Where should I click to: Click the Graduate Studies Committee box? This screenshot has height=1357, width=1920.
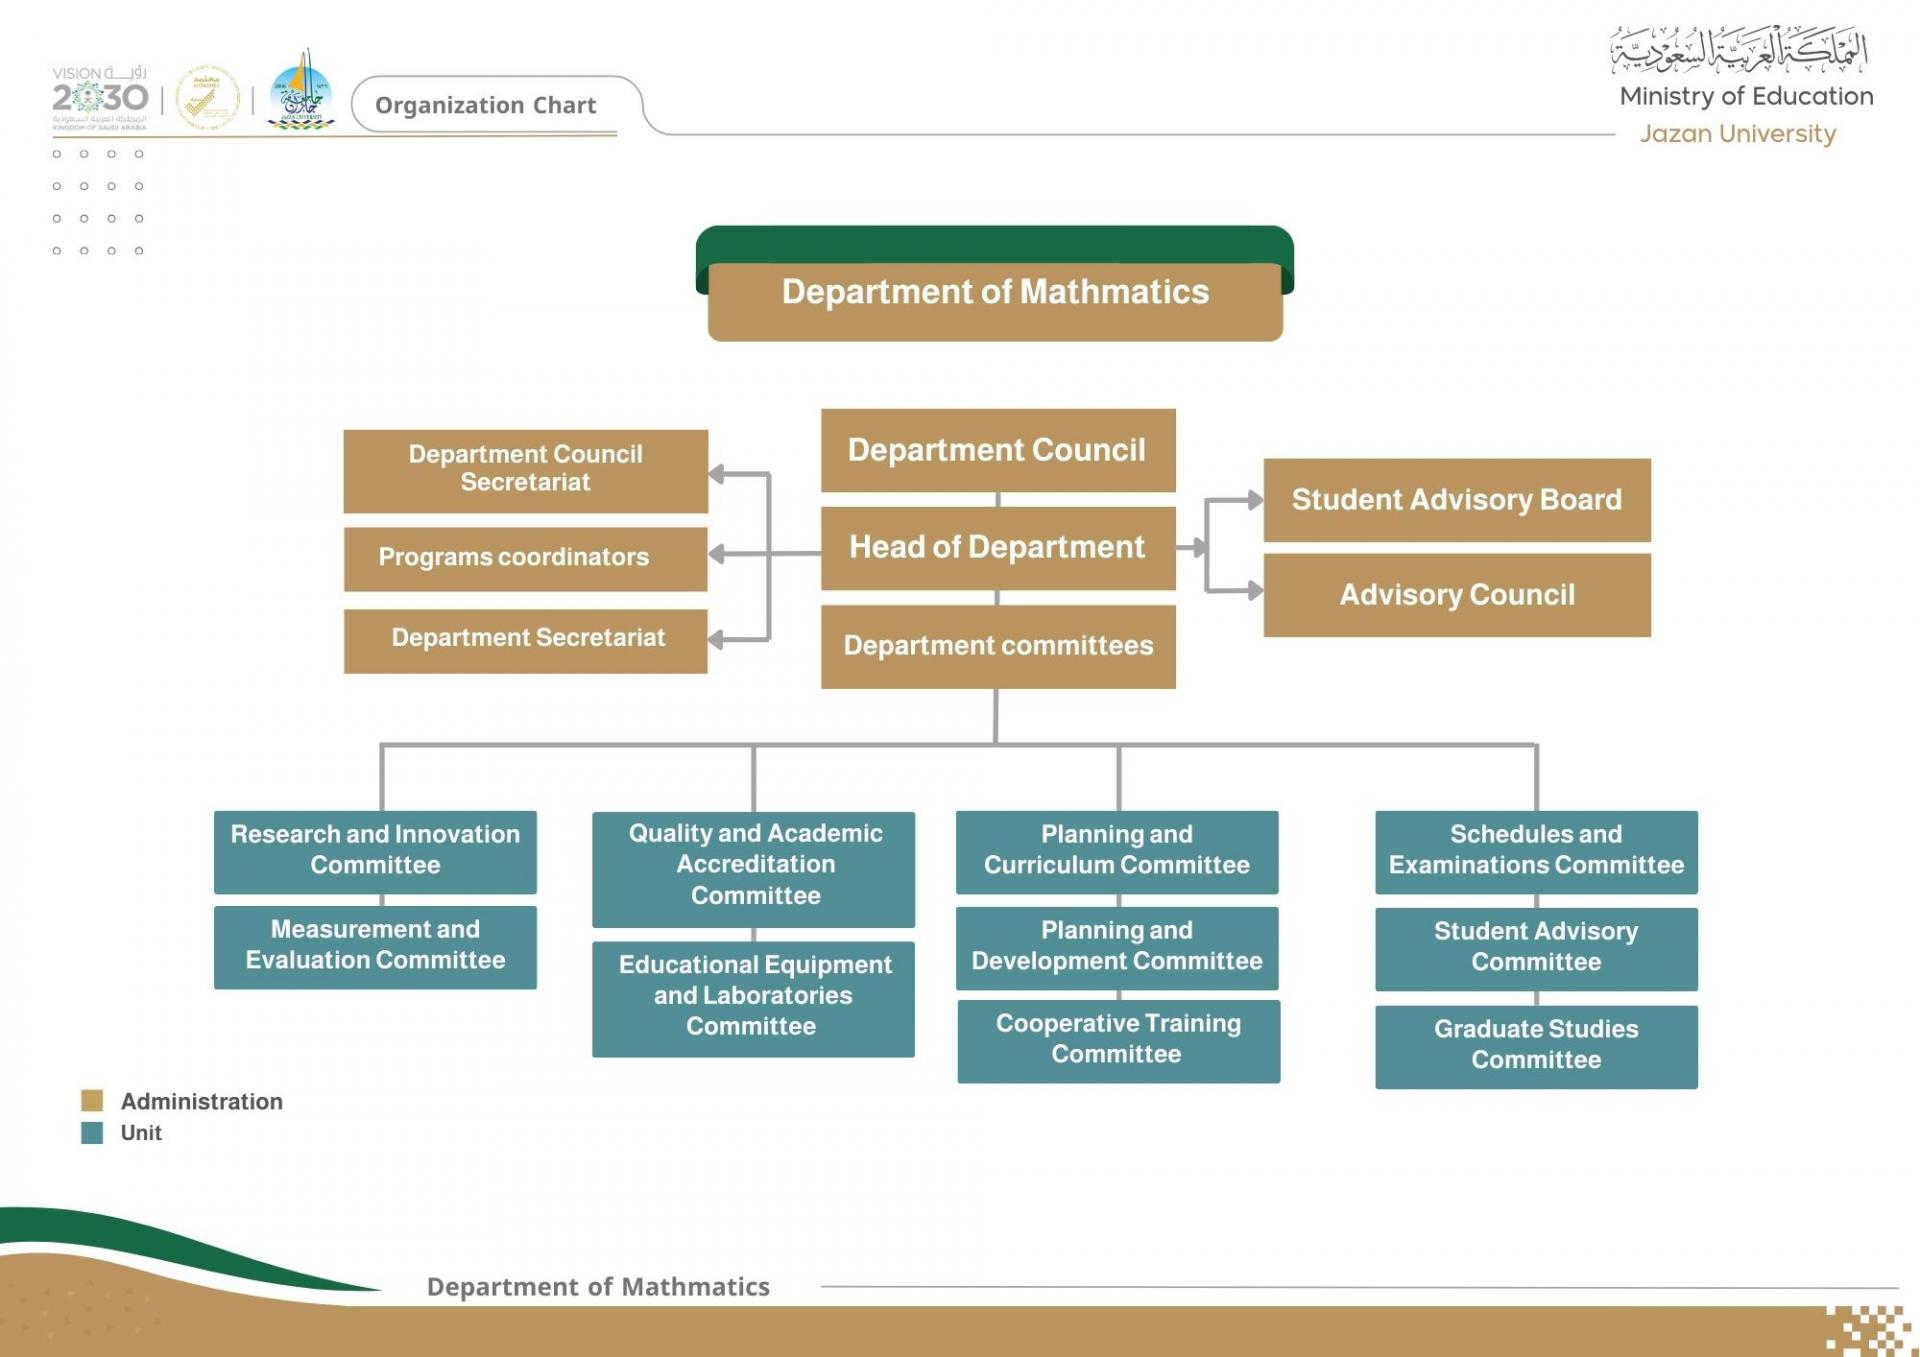pos(1535,1046)
